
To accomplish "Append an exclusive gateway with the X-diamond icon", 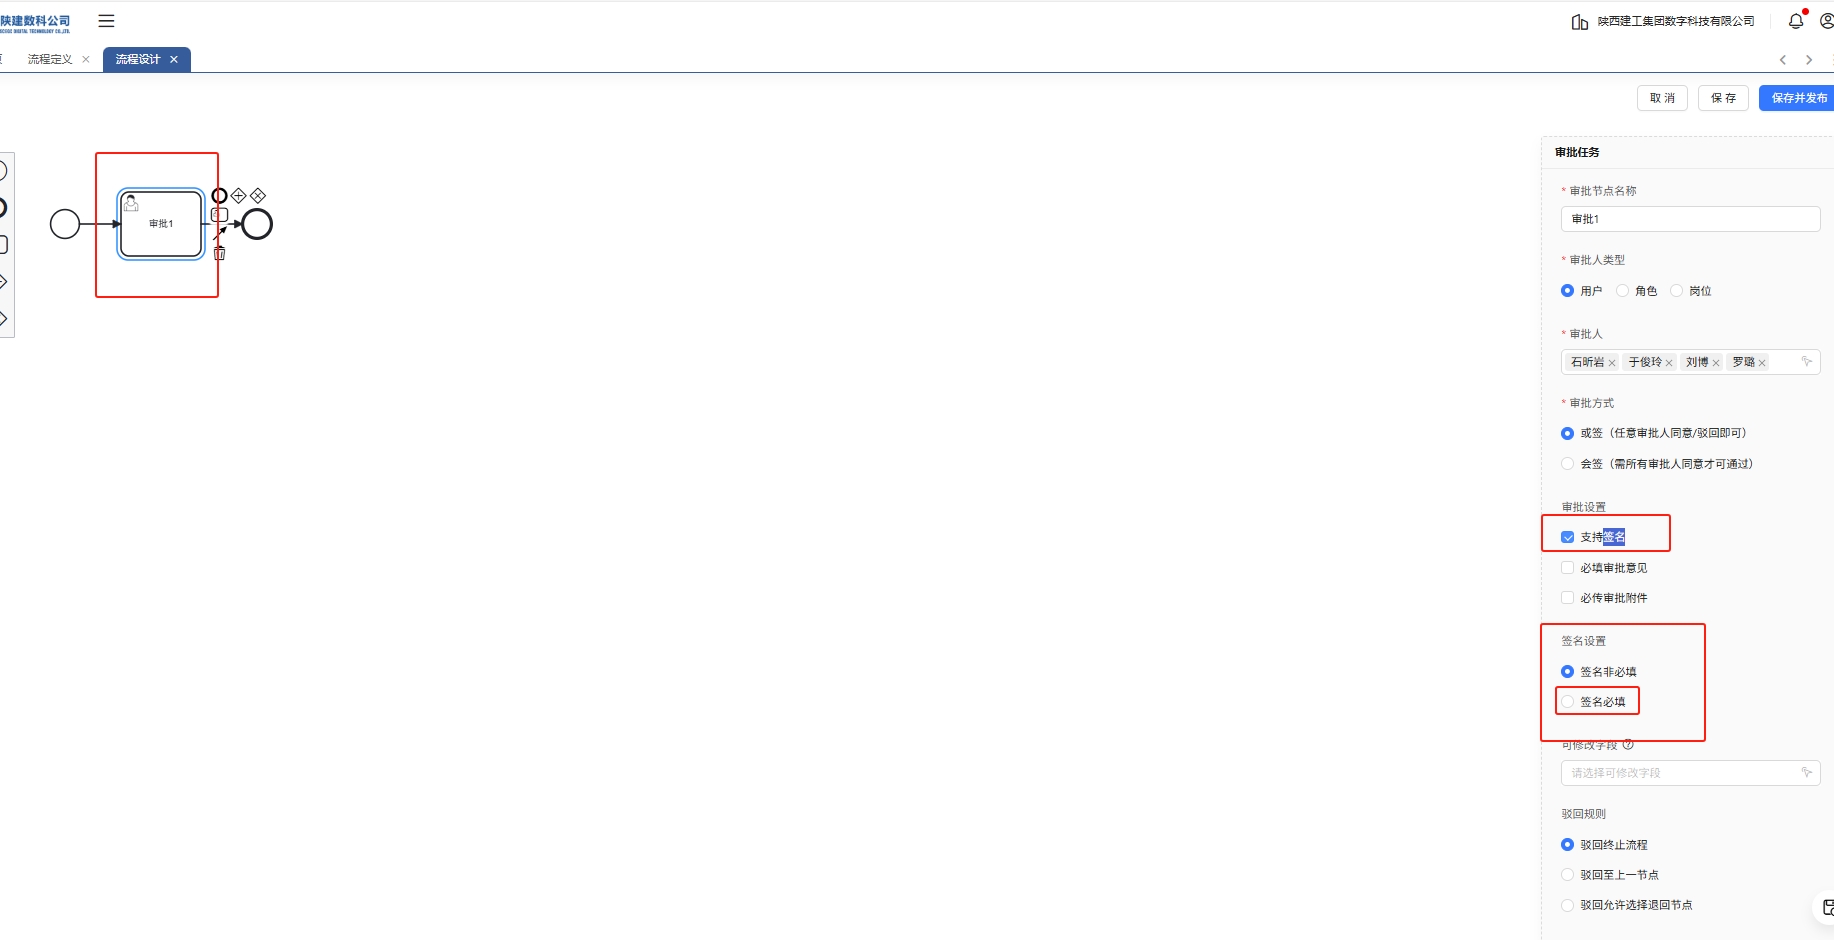I will click(x=258, y=196).
